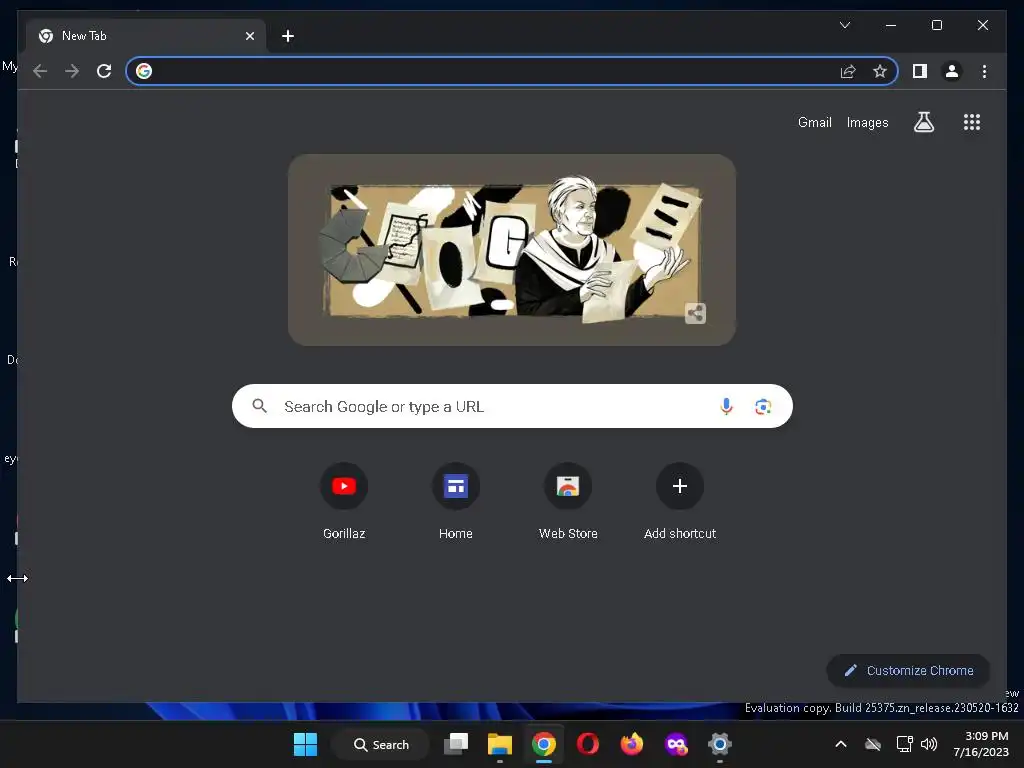Viewport: 1024px width, 768px height.
Task: Minimize the Chrome window
Action: 891,25
